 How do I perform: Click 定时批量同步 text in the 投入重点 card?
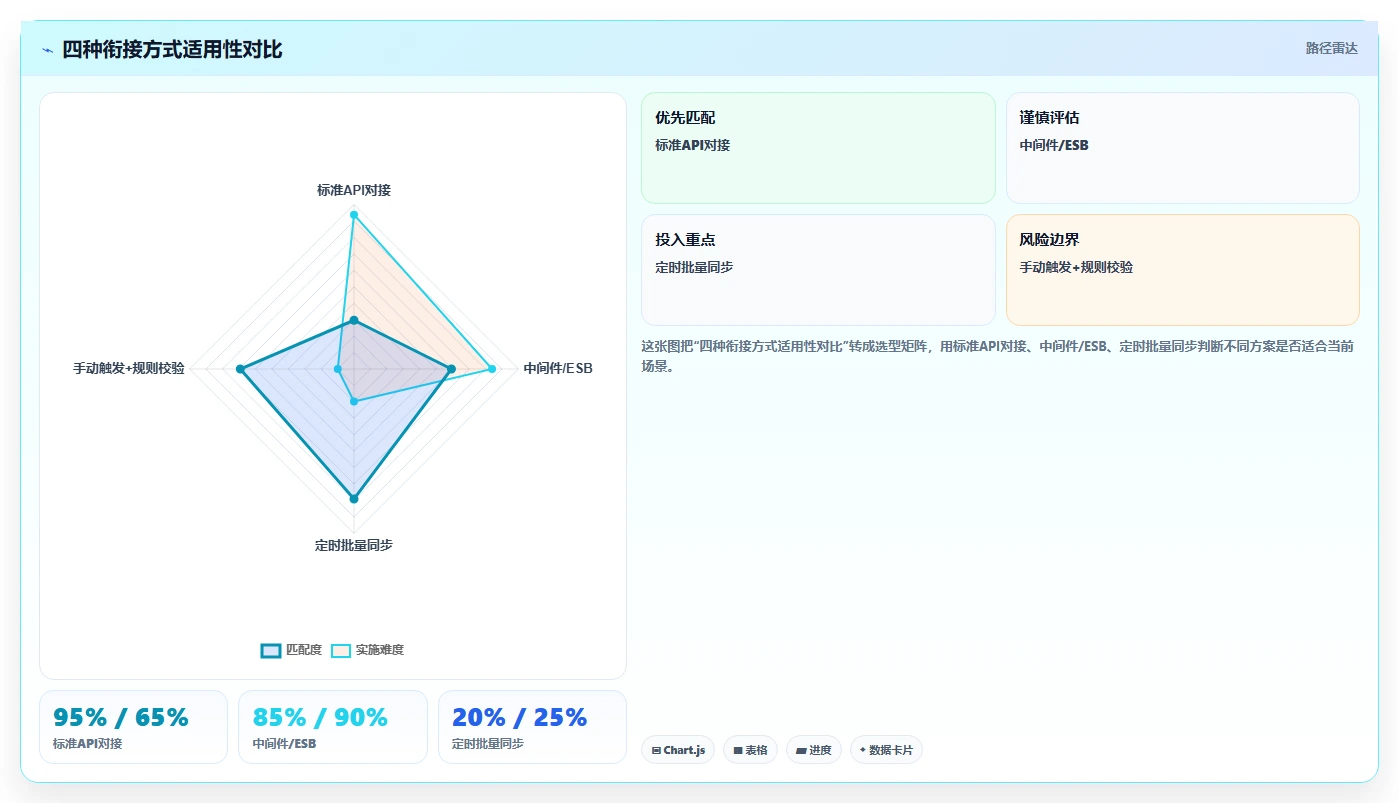coord(695,267)
